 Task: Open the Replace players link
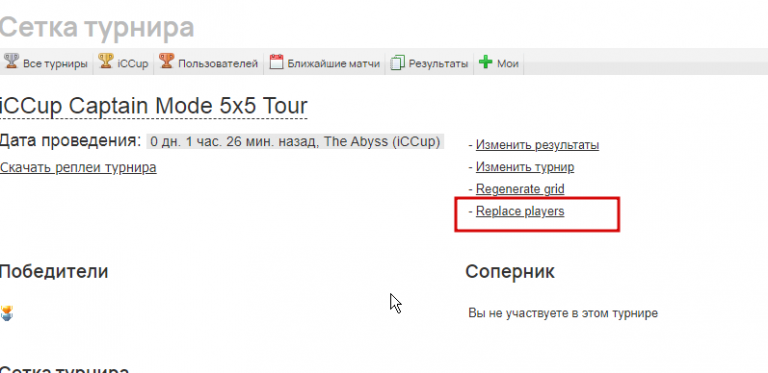tap(520, 211)
